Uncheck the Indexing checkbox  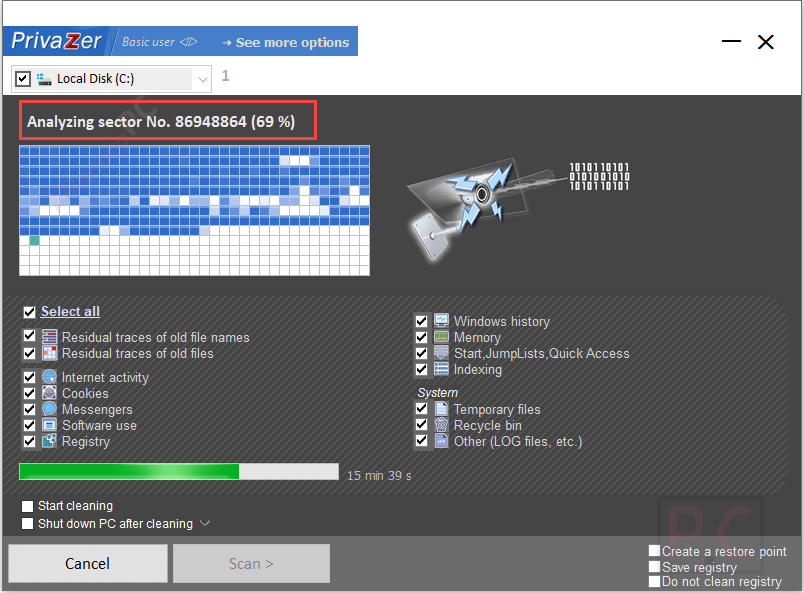pos(421,369)
